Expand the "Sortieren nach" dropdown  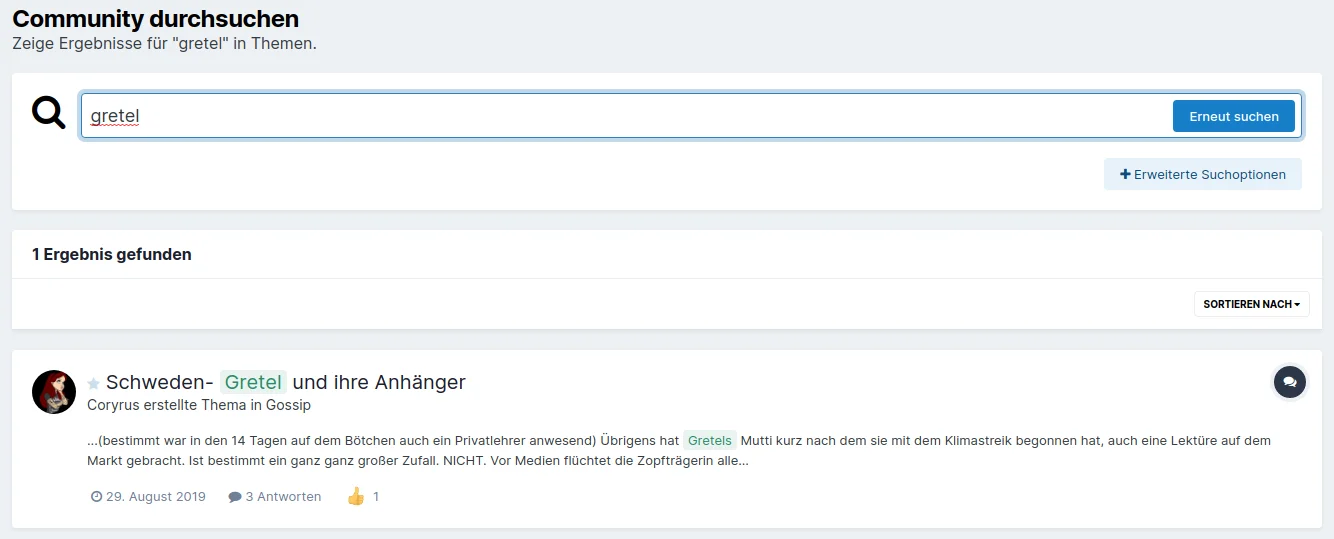[x=1250, y=304]
